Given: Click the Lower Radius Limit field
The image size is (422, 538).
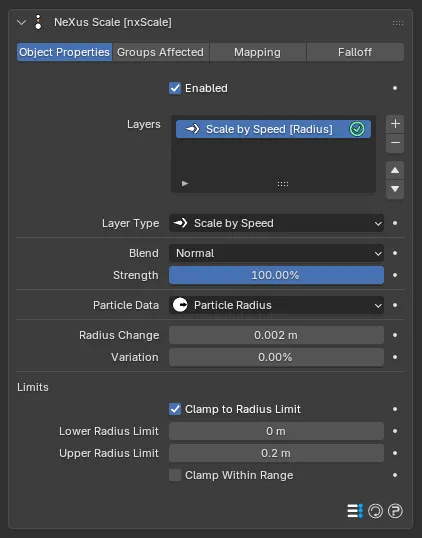Looking at the screenshot, I should 276,431.
